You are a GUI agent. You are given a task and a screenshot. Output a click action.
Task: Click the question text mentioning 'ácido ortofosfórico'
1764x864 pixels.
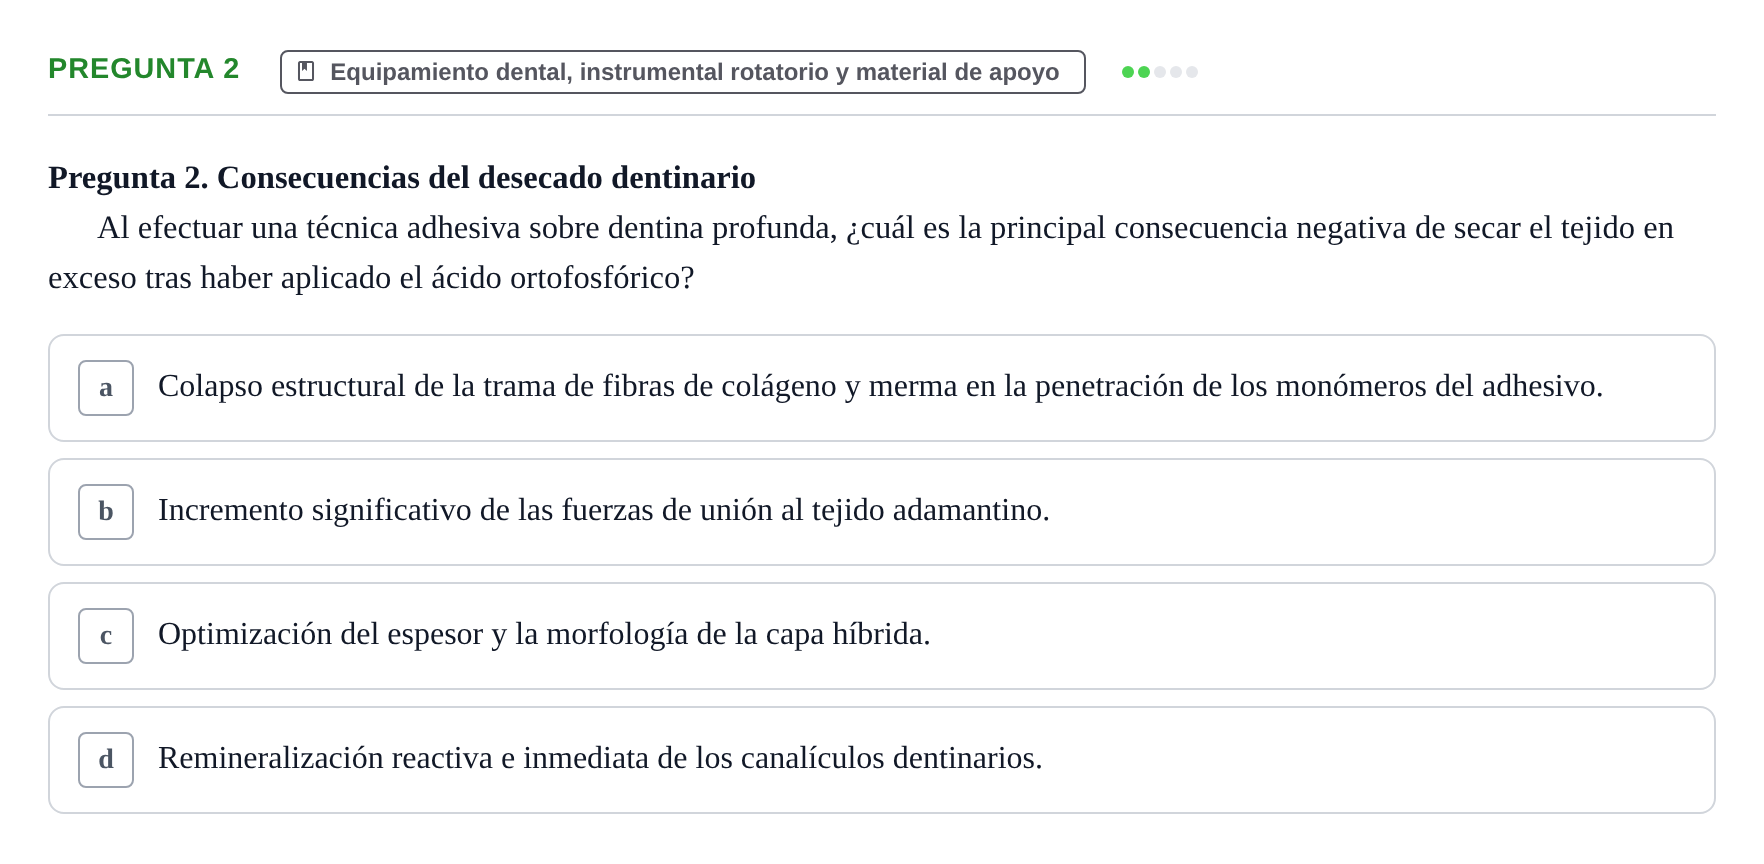pos(861,253)
